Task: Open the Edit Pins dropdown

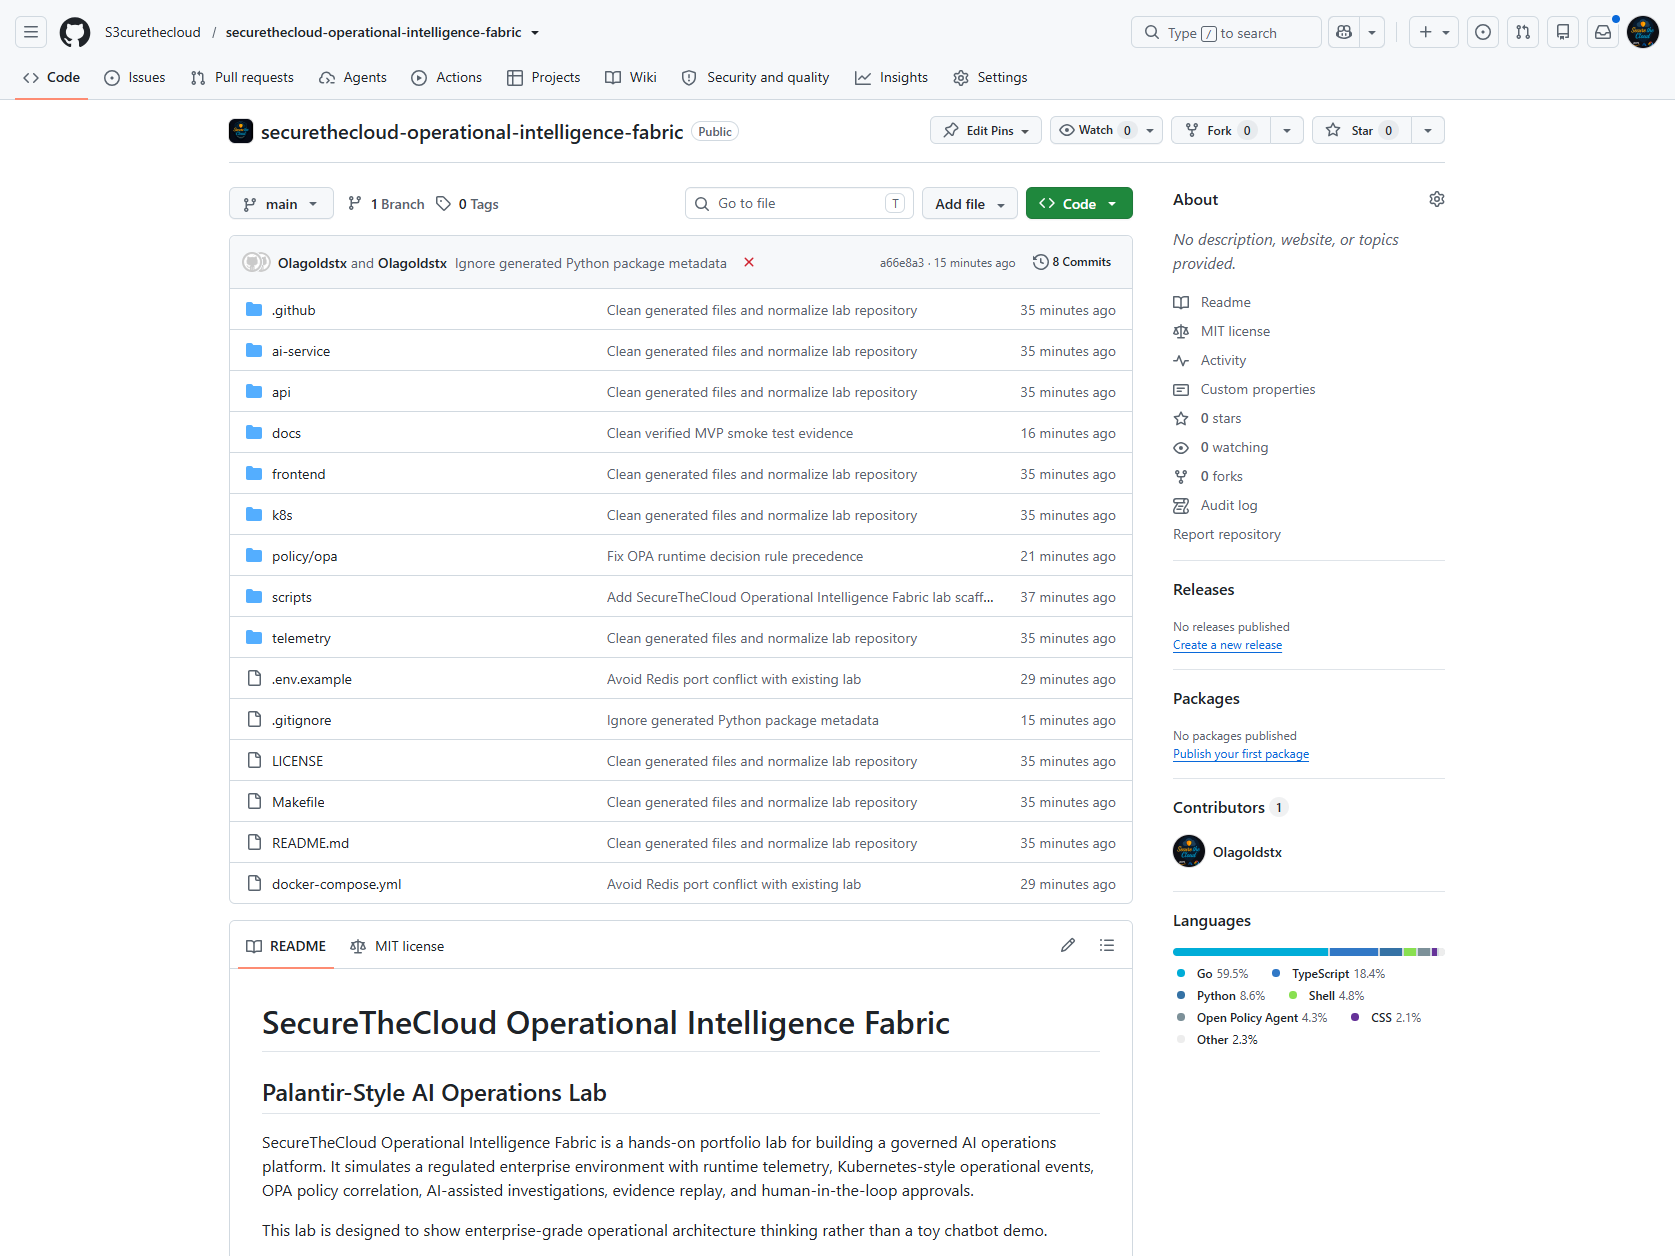Action: coord(986,130)
